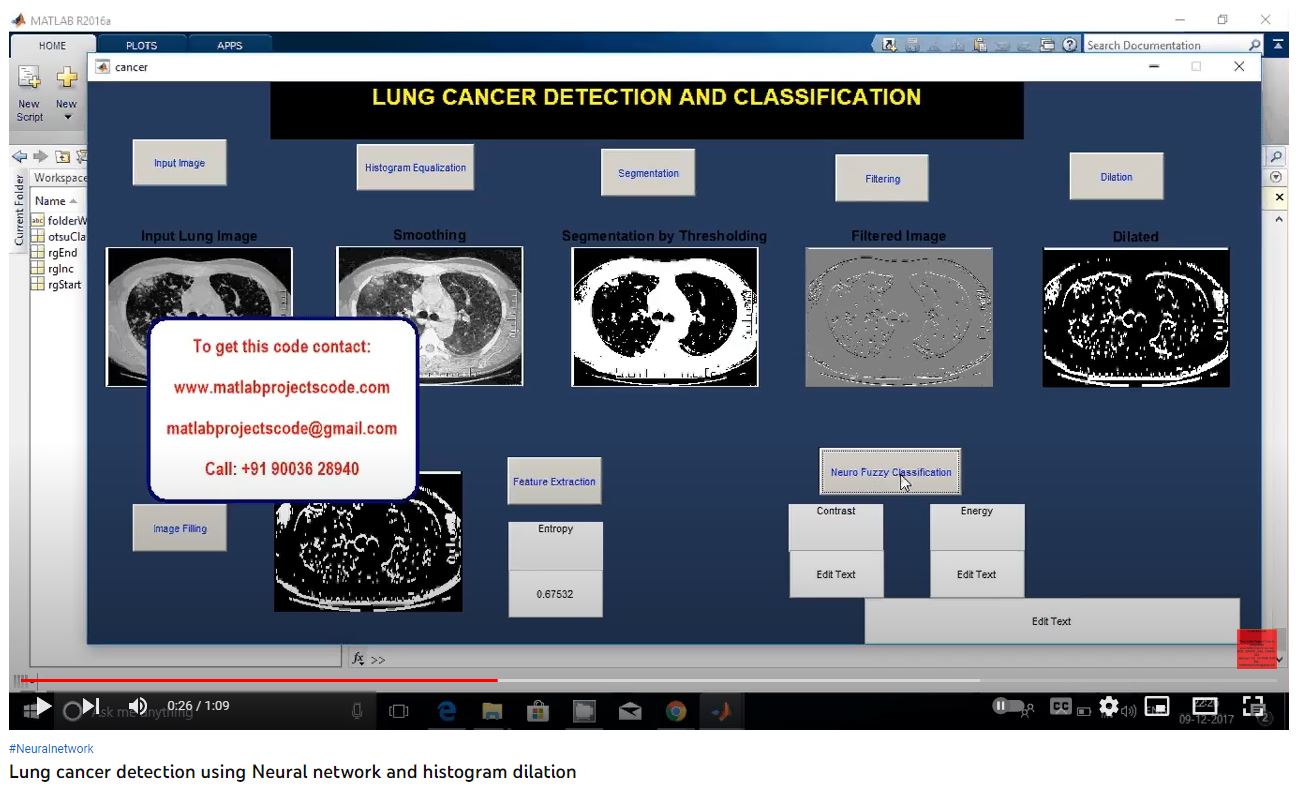This screenshot has width=1300, height=788.
Task: Click the Input Image button
Action: point(179,163)
